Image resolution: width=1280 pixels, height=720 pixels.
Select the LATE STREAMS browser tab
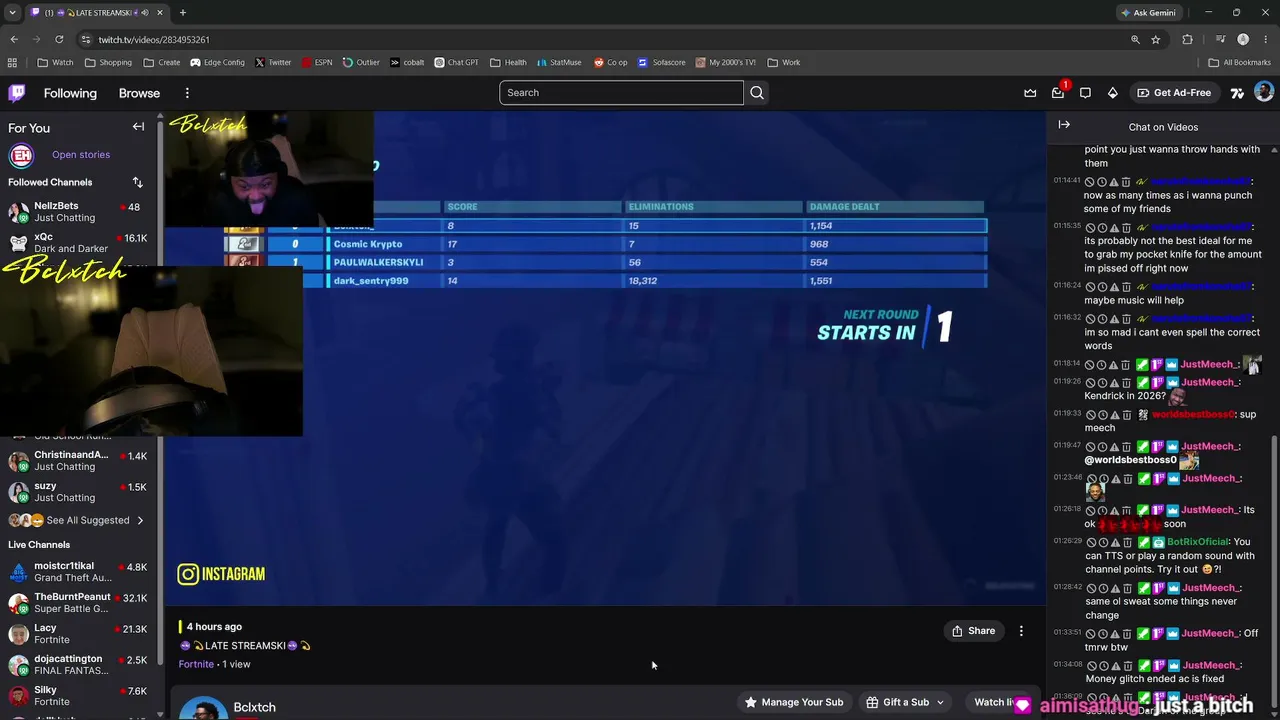96,13
